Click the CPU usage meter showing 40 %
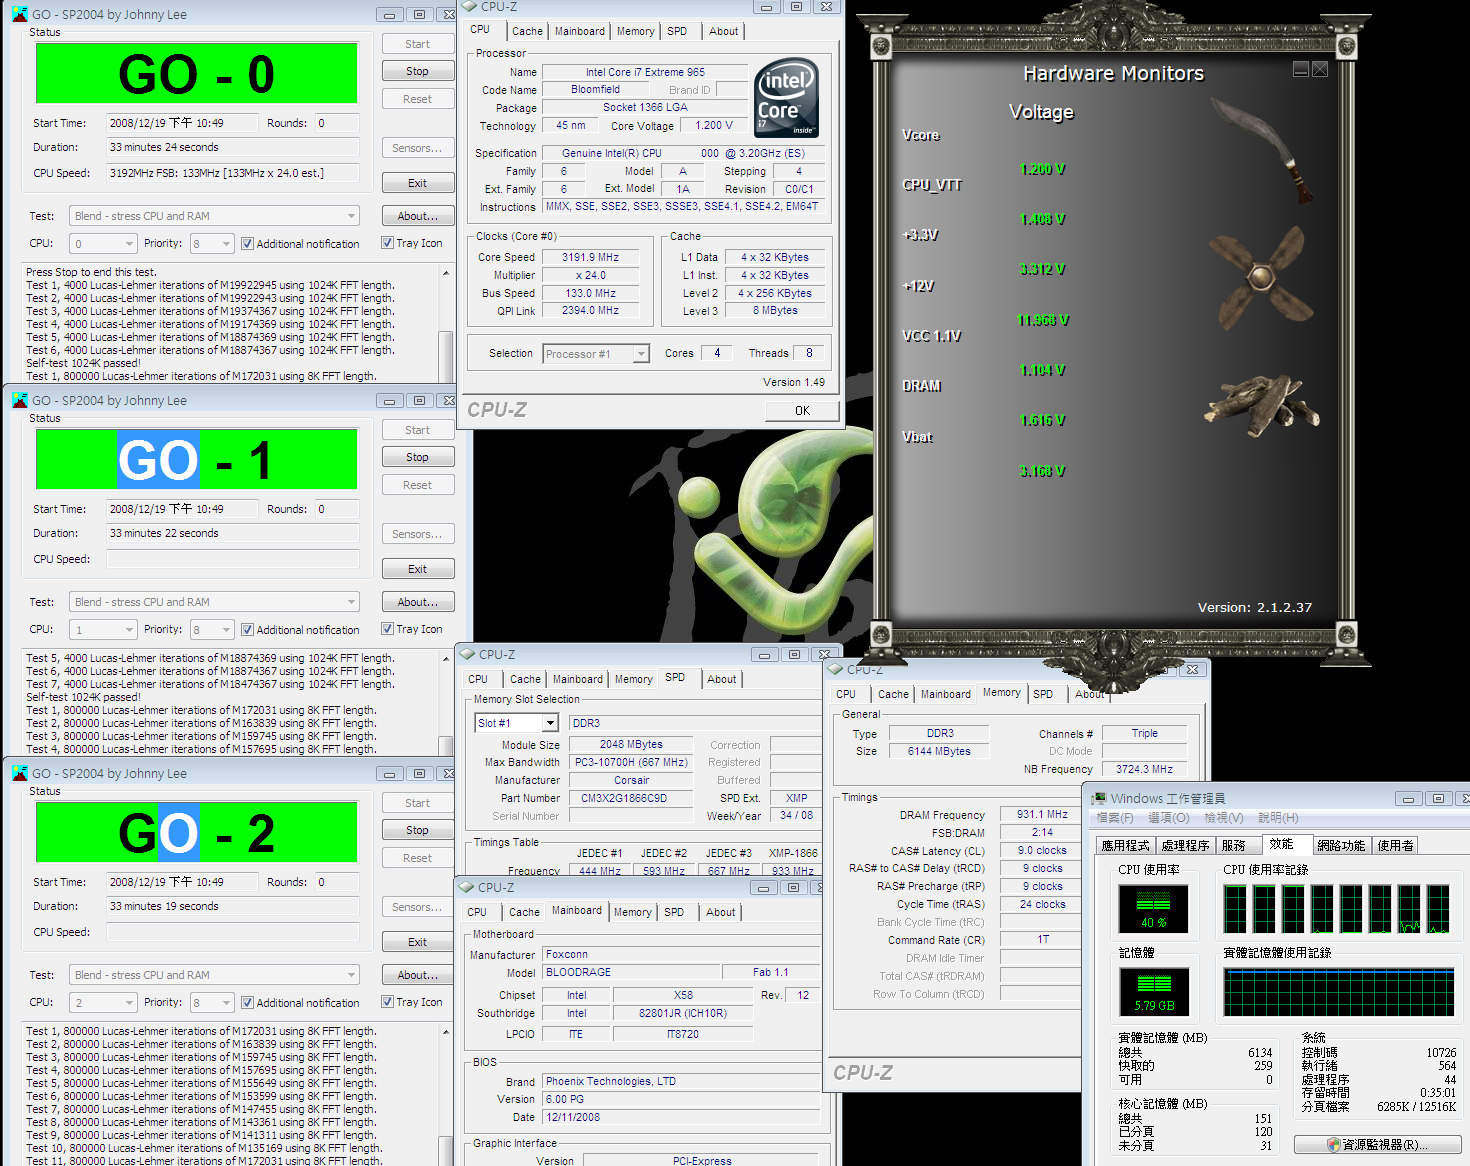 1153,909
